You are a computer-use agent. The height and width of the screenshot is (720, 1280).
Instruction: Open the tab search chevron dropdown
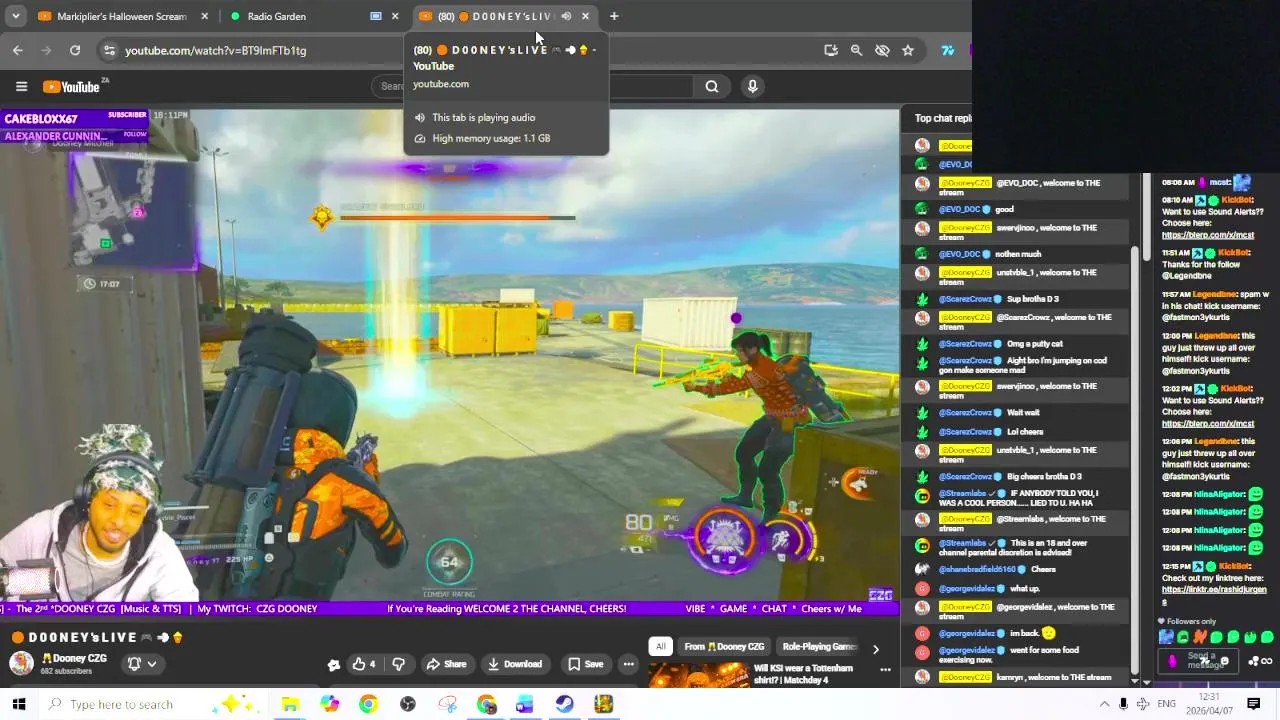click(16, 16)
